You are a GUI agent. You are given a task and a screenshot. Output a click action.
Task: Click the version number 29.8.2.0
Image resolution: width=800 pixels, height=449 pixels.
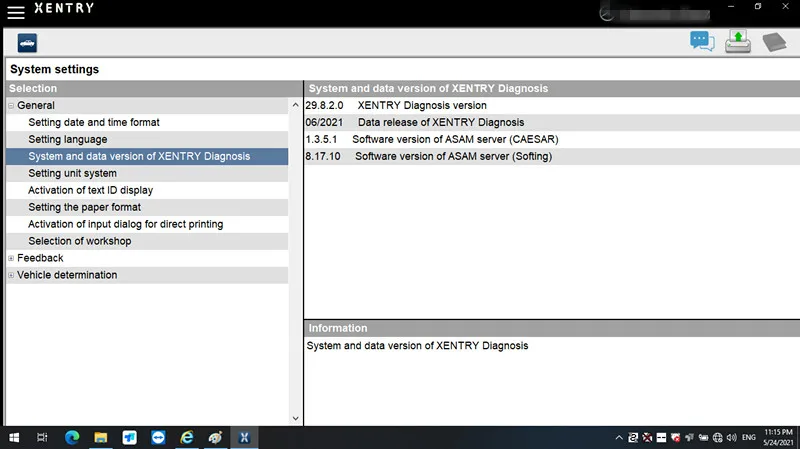(324, 106)
